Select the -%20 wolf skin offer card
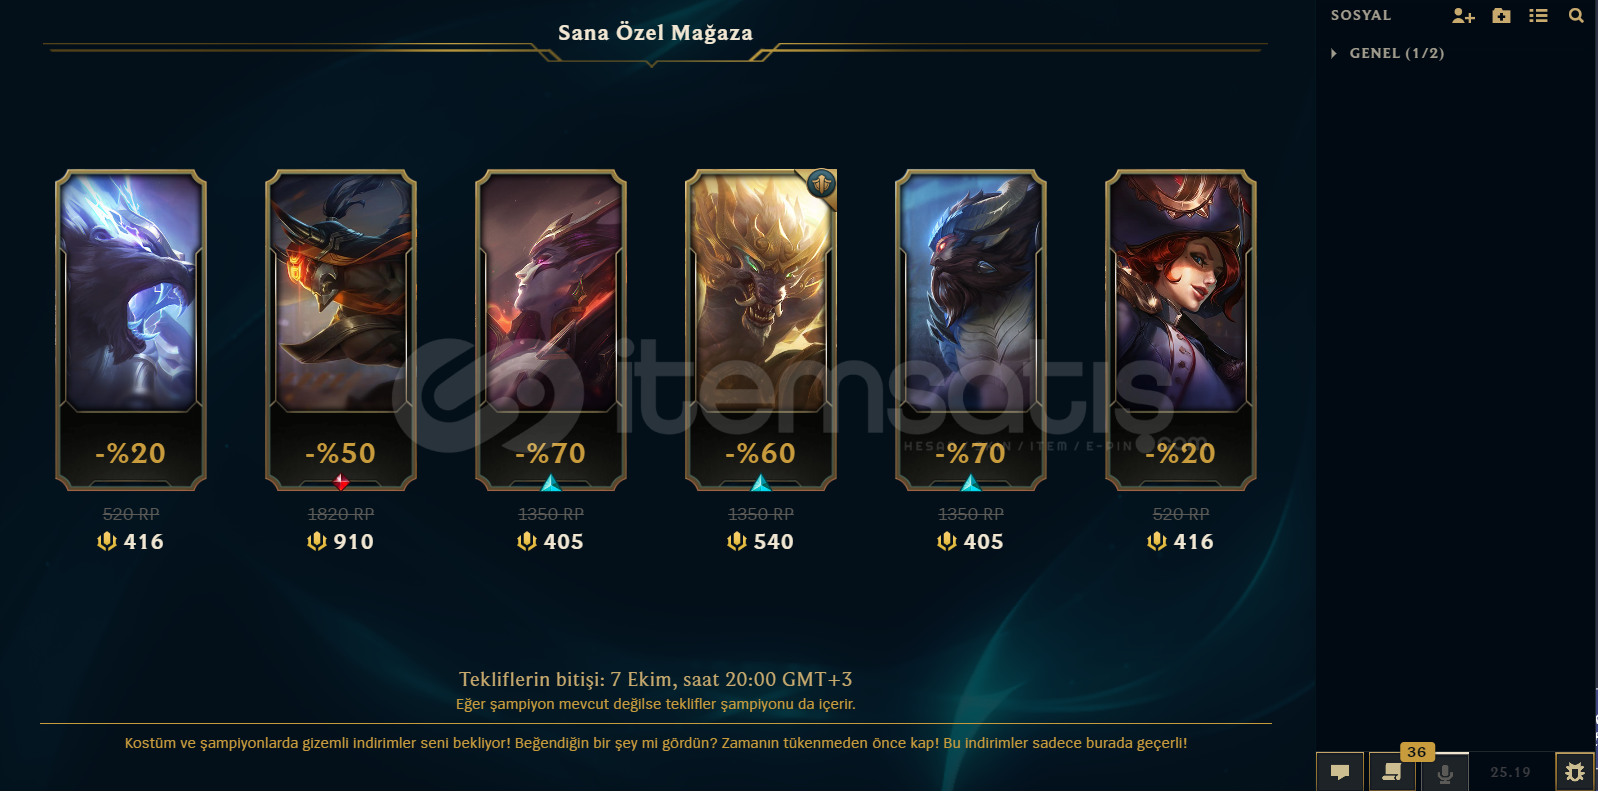 [x=131, y=330]
